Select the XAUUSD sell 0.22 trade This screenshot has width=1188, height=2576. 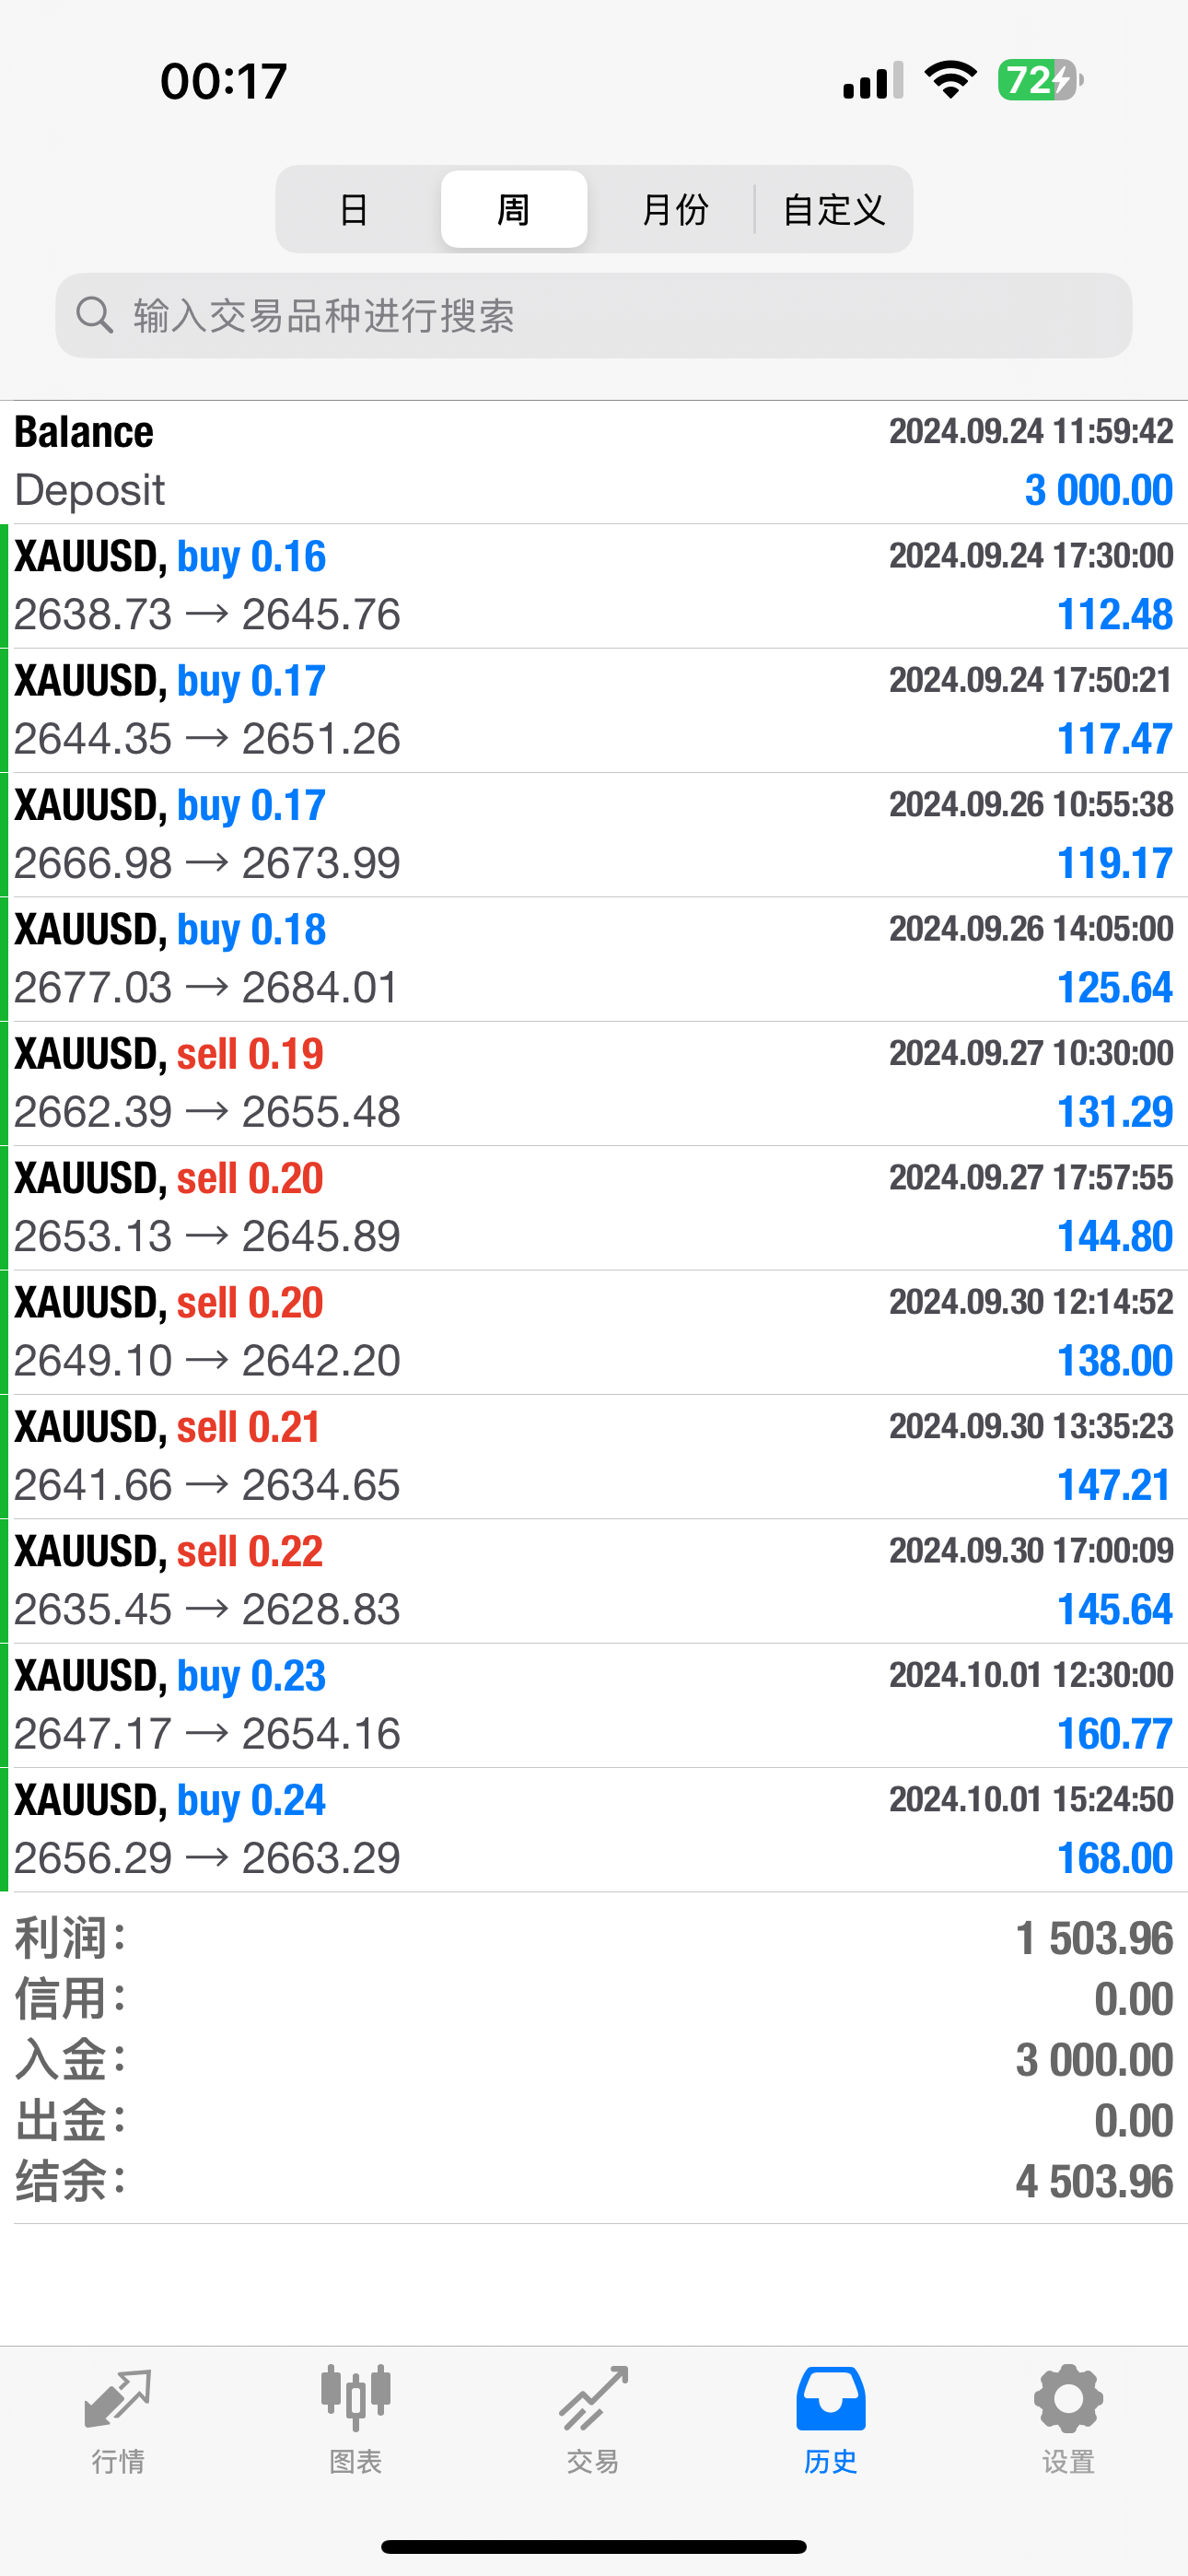point(594,1581)
